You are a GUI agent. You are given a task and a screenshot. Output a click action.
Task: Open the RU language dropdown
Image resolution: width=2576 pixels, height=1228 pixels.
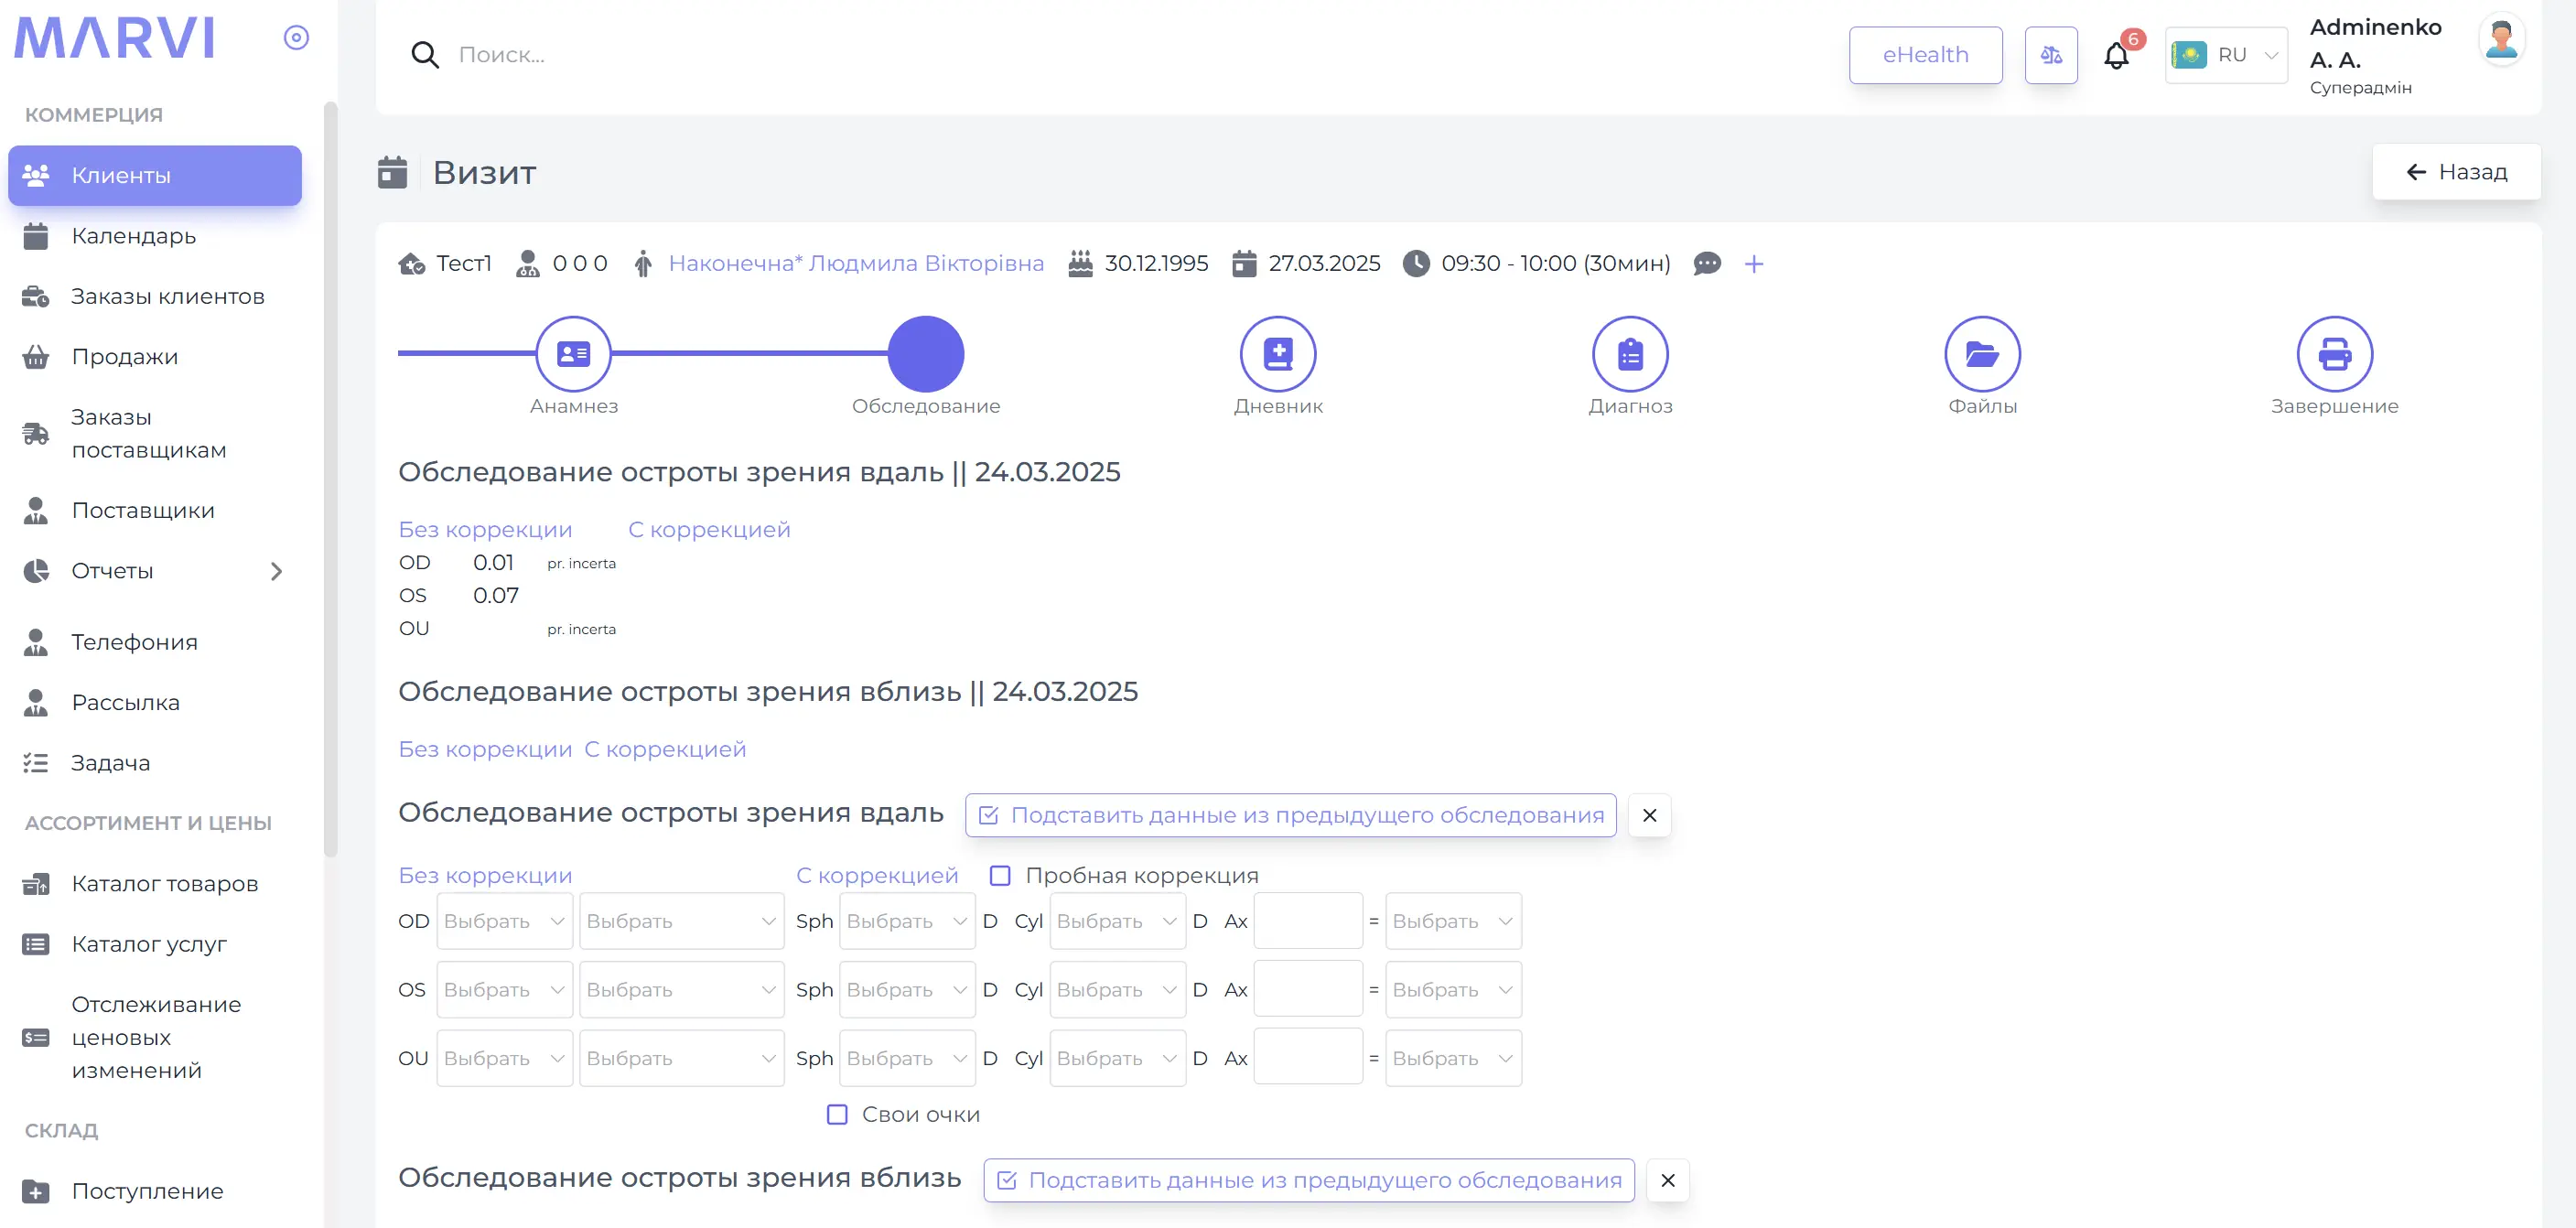(x=2226, y=55)
